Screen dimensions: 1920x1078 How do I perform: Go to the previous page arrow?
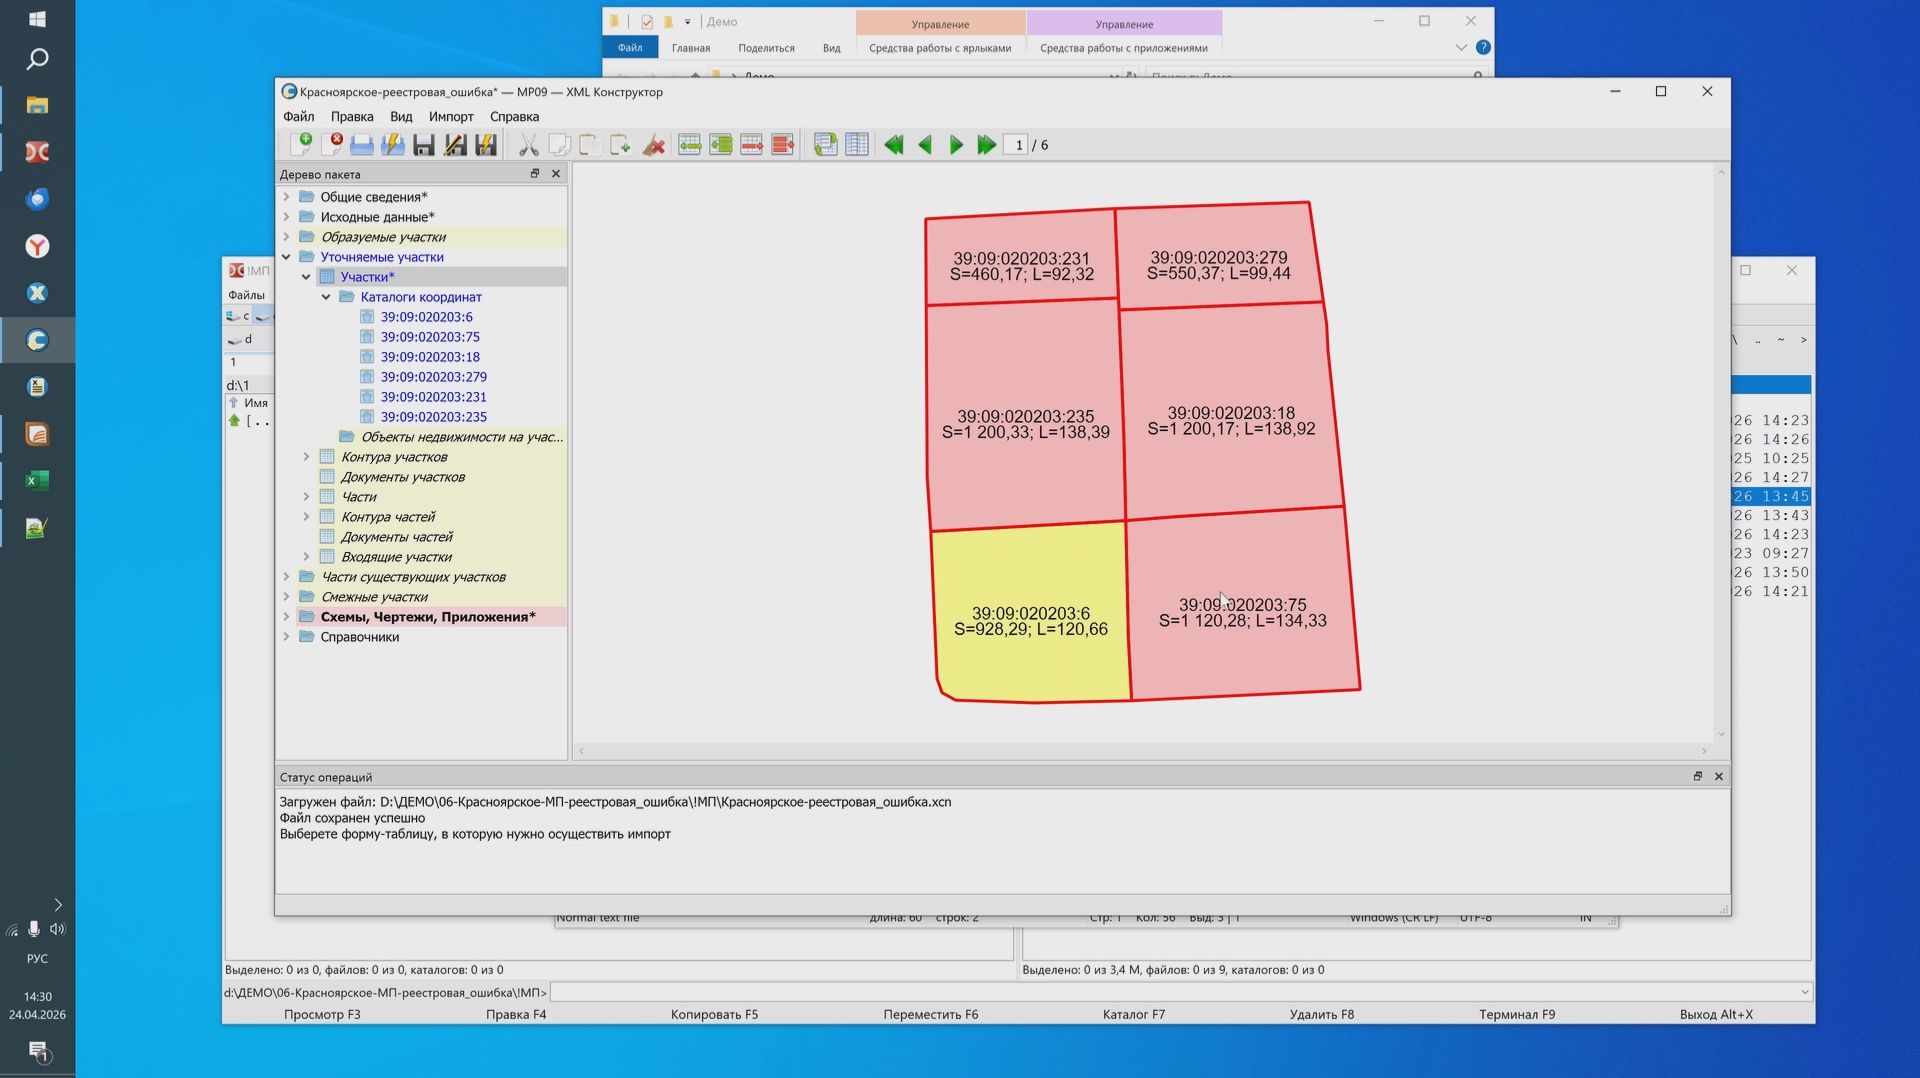click(x=925, y=145)
